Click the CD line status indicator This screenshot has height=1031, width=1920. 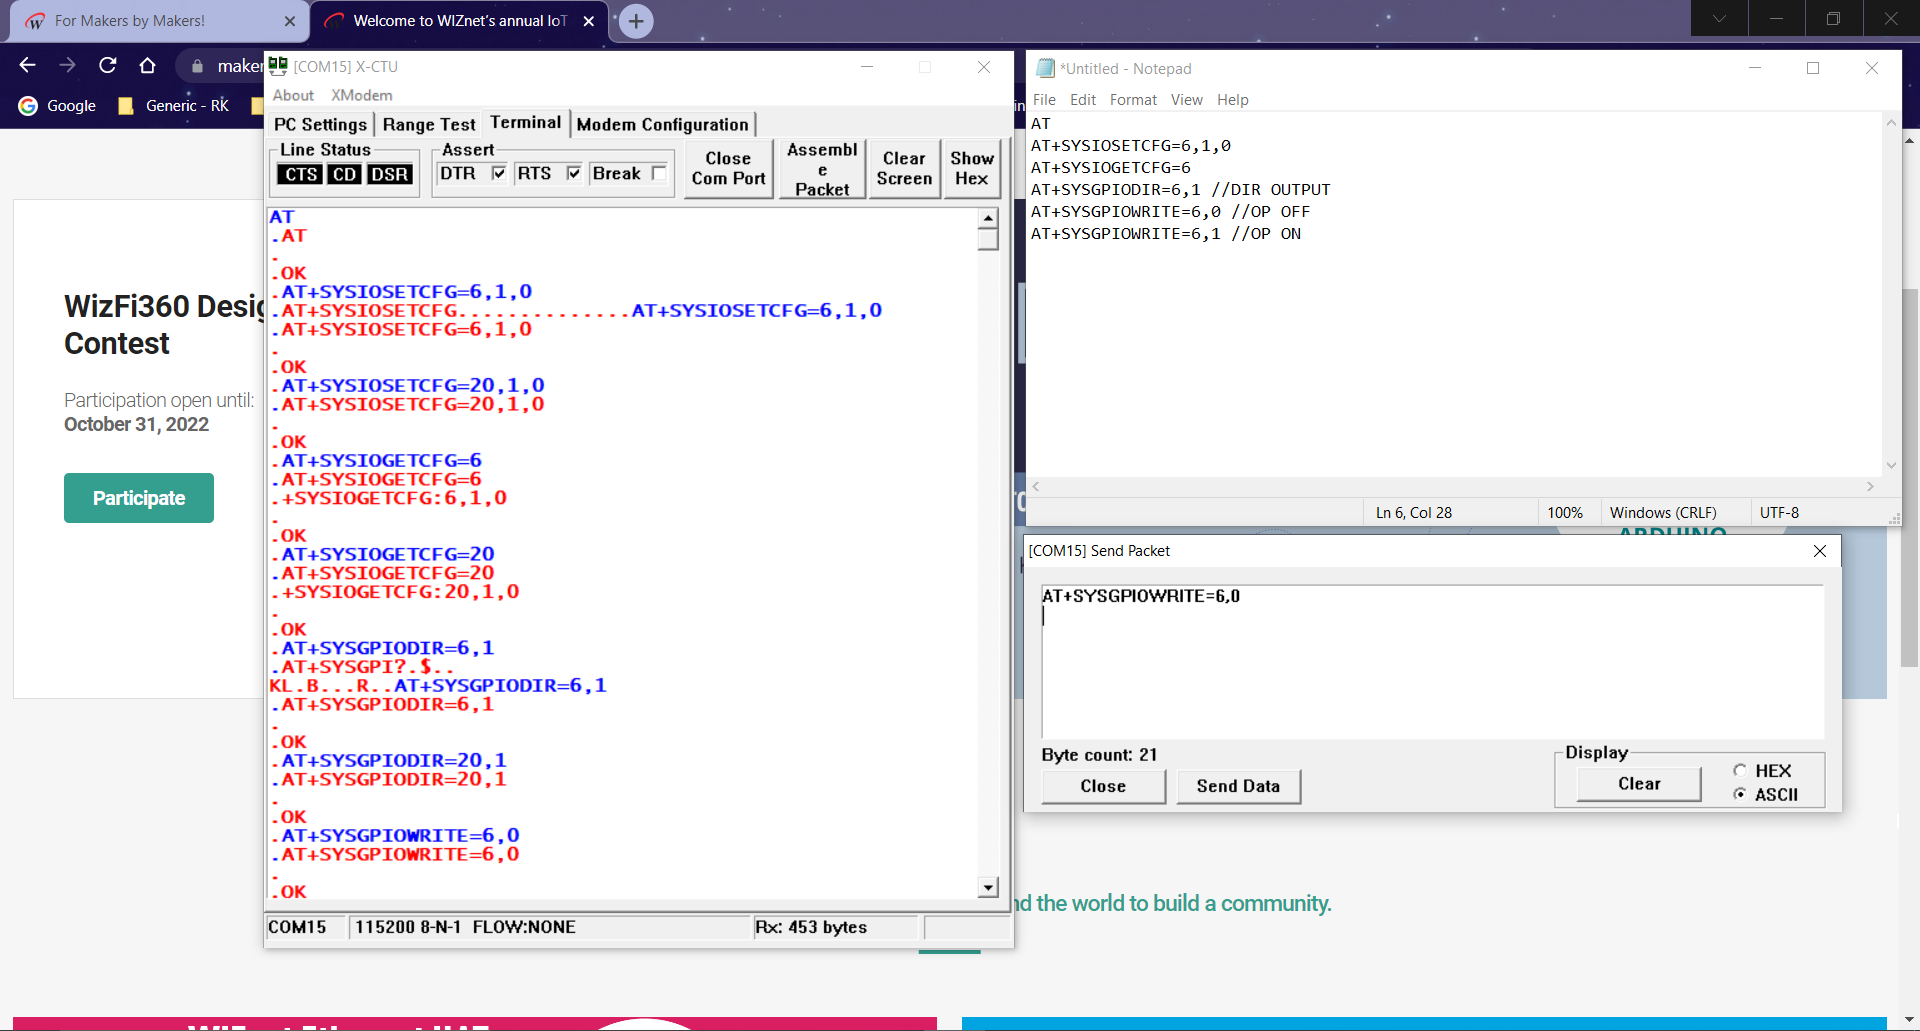[344, 175]
